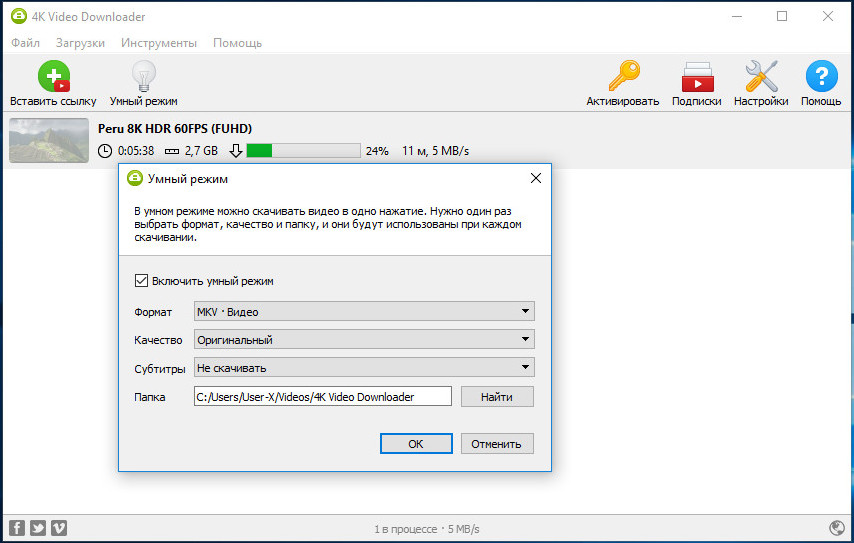Close the Умный режим dialog
The width and height of the screenshot is (854, 543).
coord(536,178)
